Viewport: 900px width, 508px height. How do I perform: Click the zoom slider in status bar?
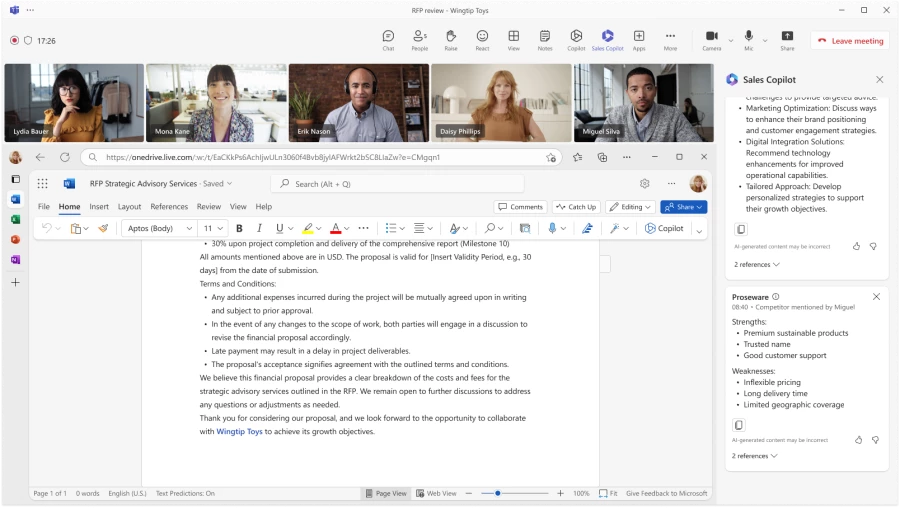pyautogui.click(x=498, y=493)
